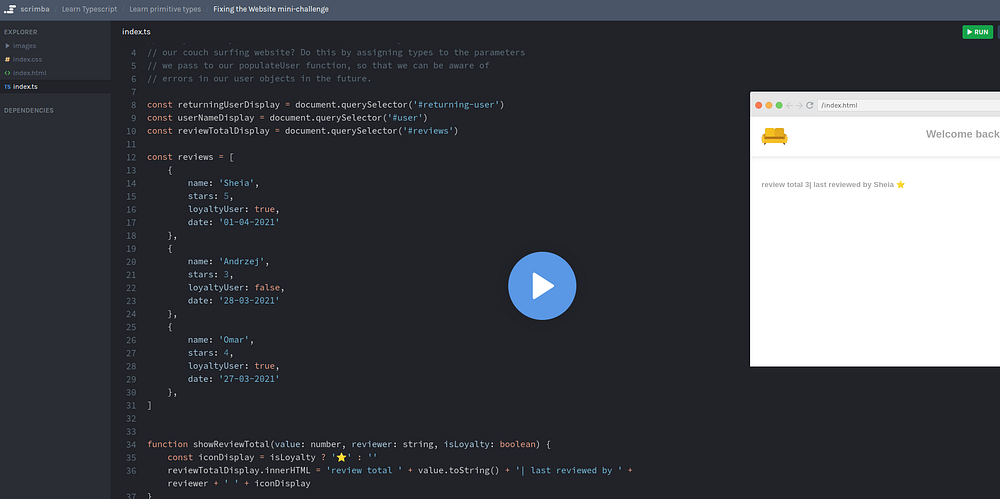Click the '#reviews' selector string
1000x499 pixels.
point(428,131)
